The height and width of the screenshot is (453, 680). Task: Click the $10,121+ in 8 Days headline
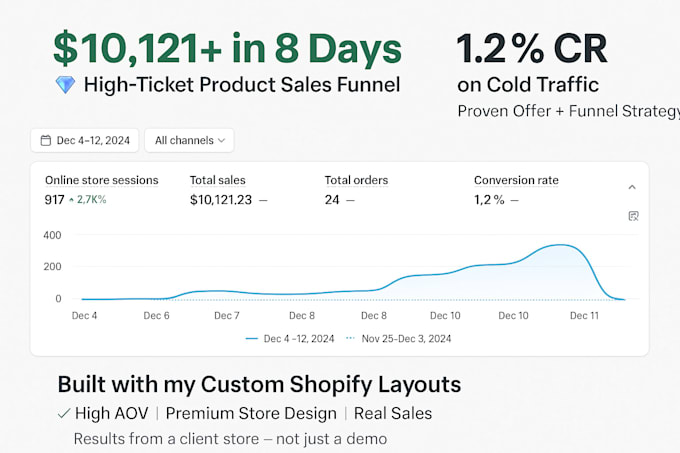click(227, 49)
